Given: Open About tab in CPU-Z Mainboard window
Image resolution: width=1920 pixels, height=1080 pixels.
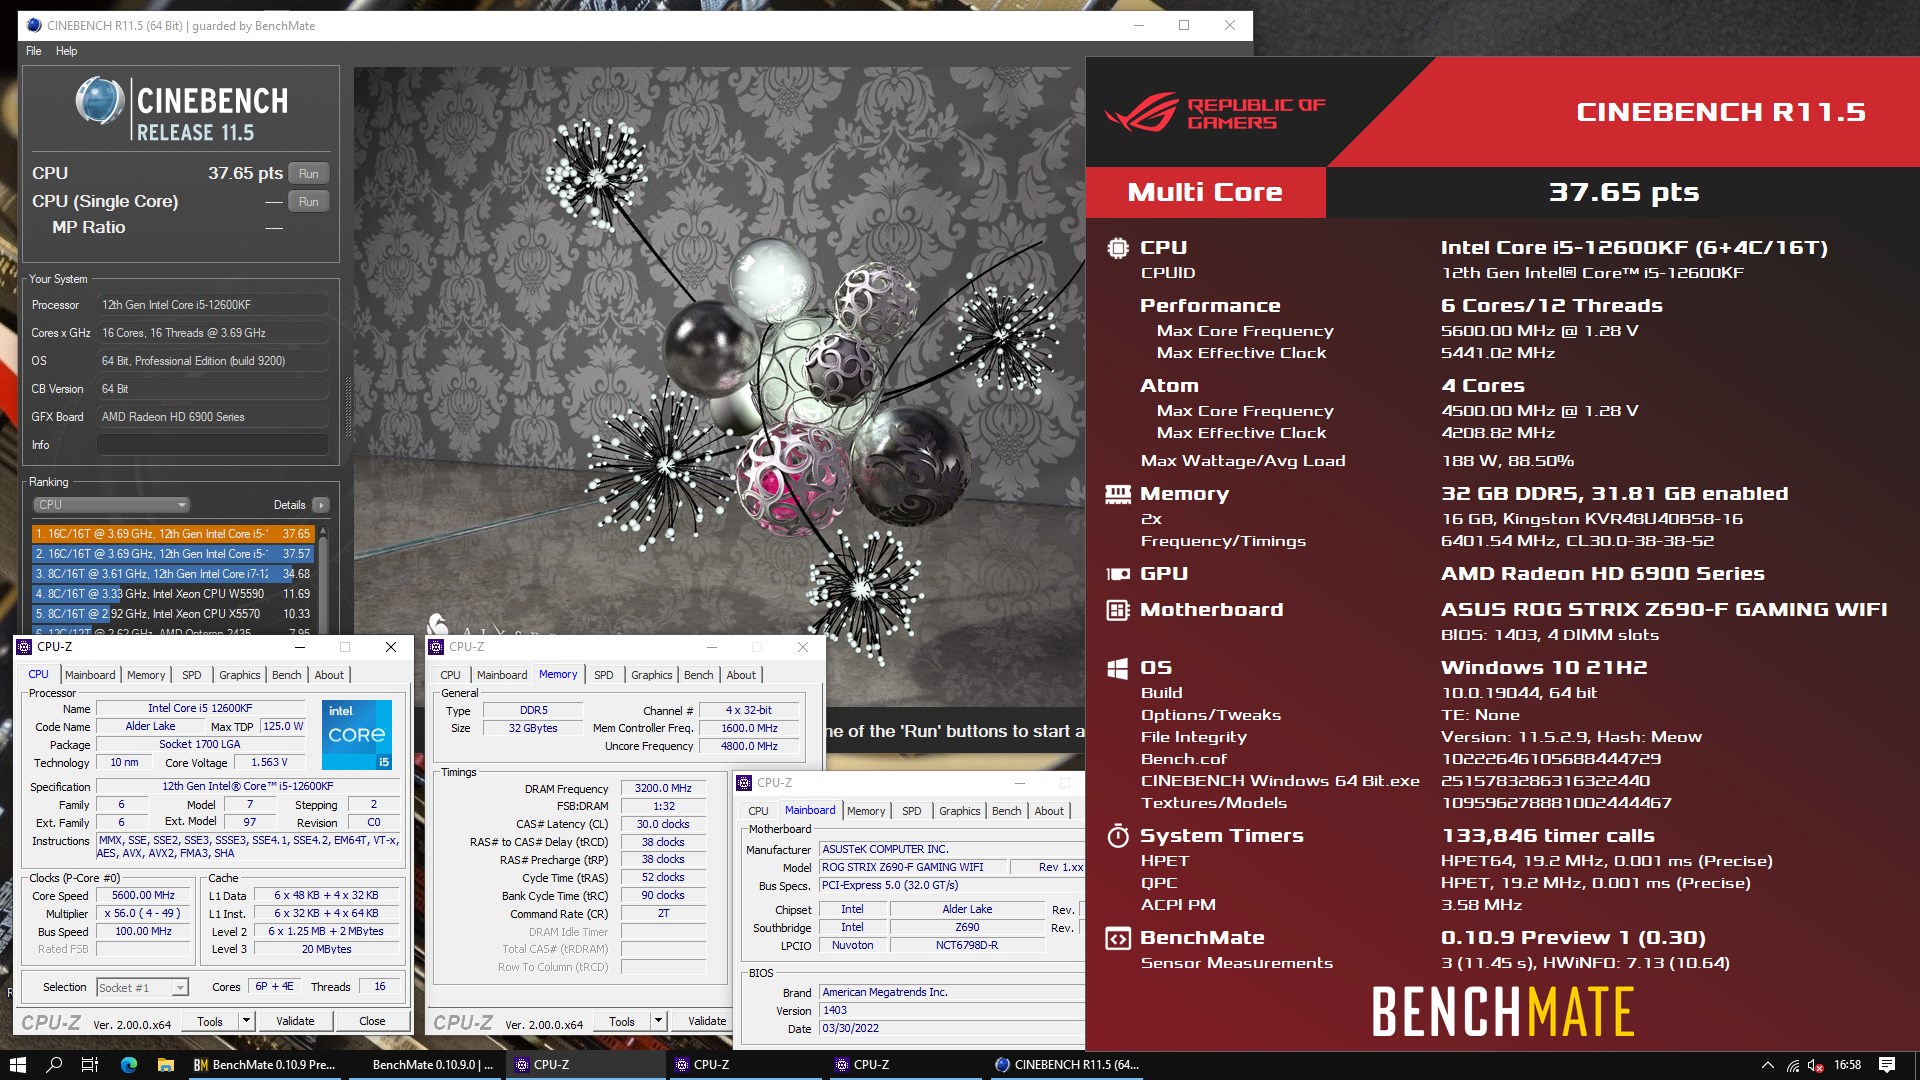Looking at the screenshot, I should coord(1049,811).
